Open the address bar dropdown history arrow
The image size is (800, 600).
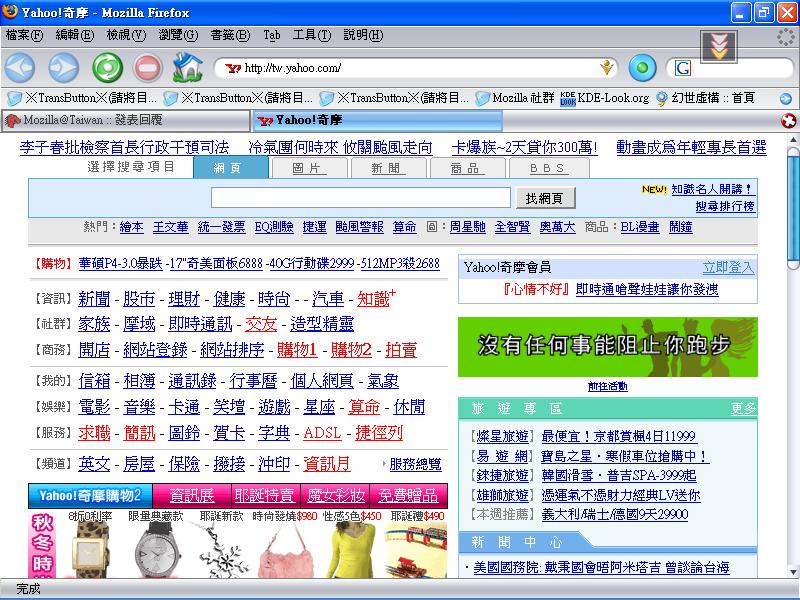tap(606, 68)
